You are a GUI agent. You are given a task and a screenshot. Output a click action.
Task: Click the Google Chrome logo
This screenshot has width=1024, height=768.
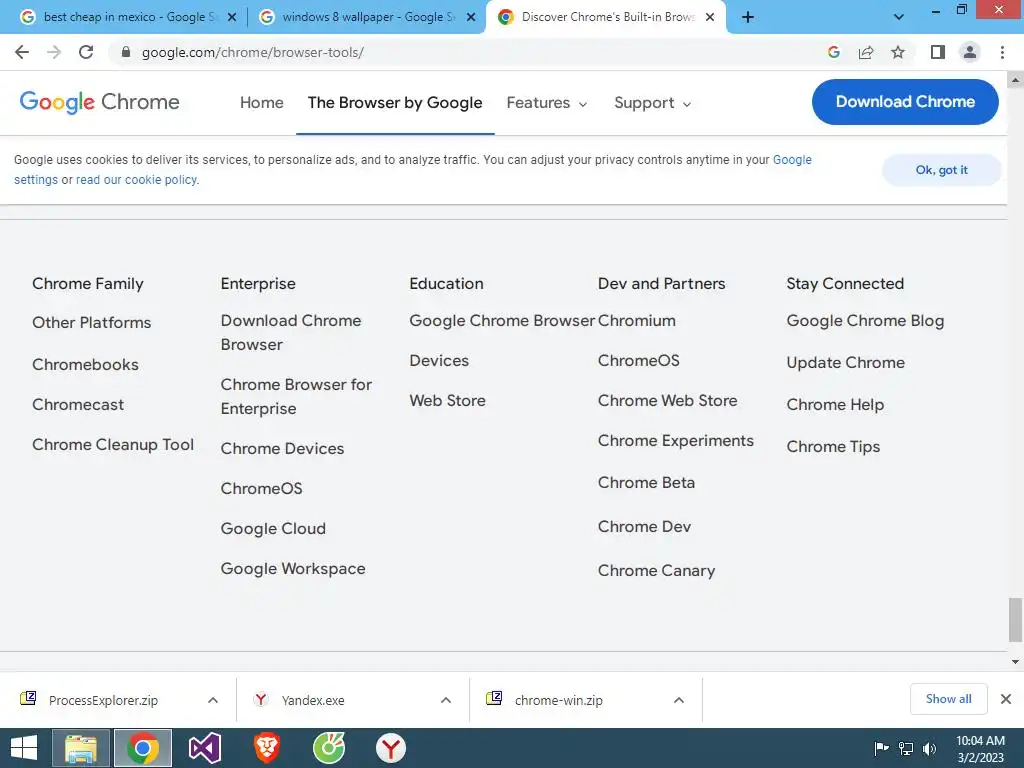(99, 103)
